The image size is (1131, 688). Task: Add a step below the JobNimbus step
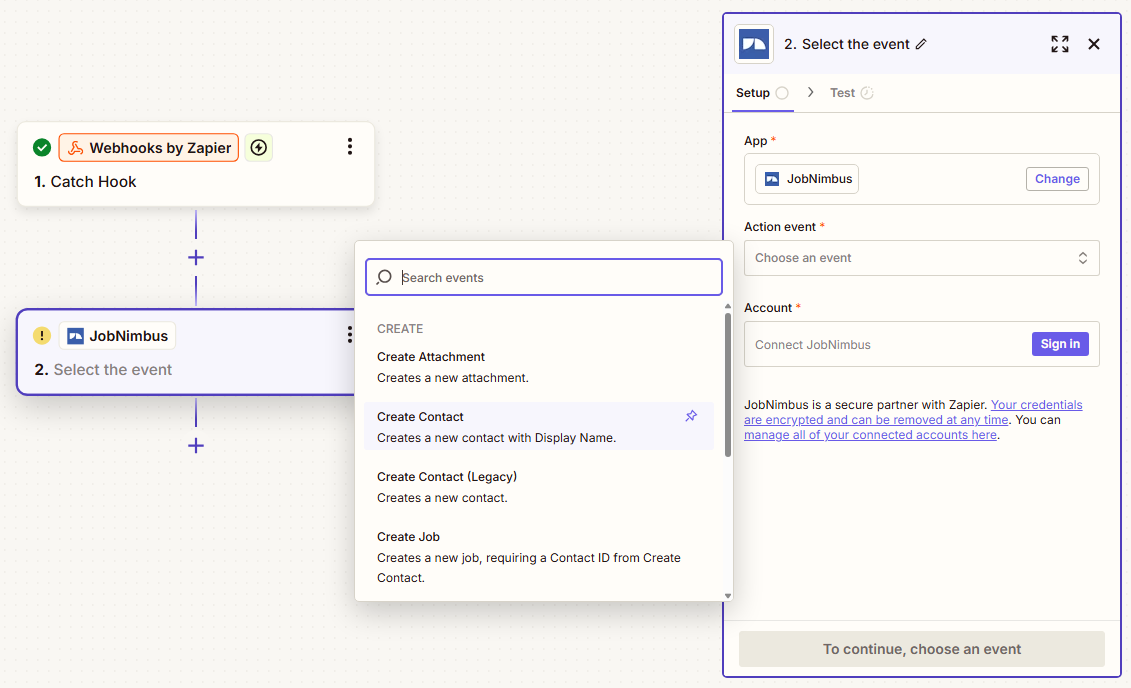[x=195, y=446]
